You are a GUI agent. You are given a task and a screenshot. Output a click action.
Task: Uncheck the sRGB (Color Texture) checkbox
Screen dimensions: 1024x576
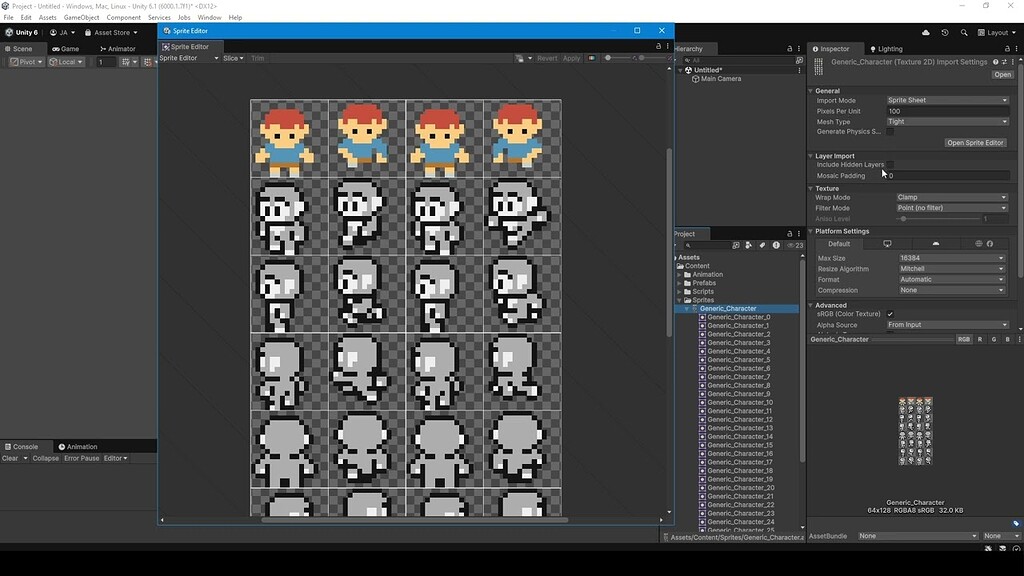[x=890, y=313]
